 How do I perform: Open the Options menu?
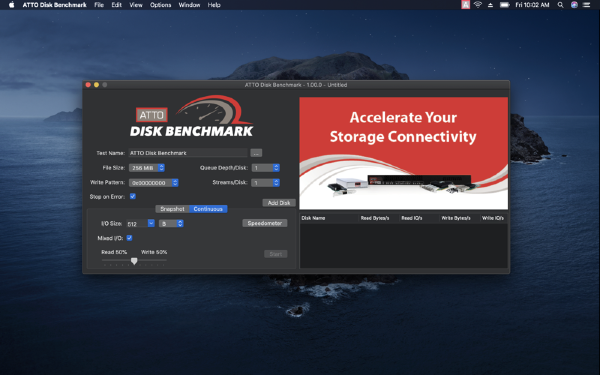(160, 5)
